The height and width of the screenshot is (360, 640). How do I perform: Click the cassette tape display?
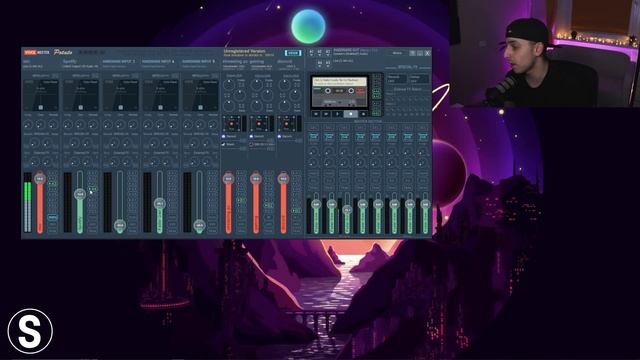(340, 92)
